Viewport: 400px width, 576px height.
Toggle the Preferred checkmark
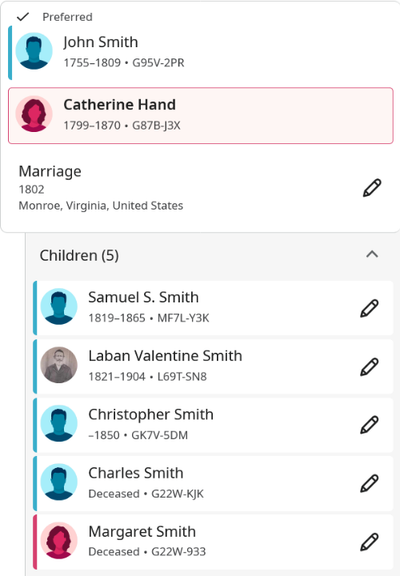23,17
